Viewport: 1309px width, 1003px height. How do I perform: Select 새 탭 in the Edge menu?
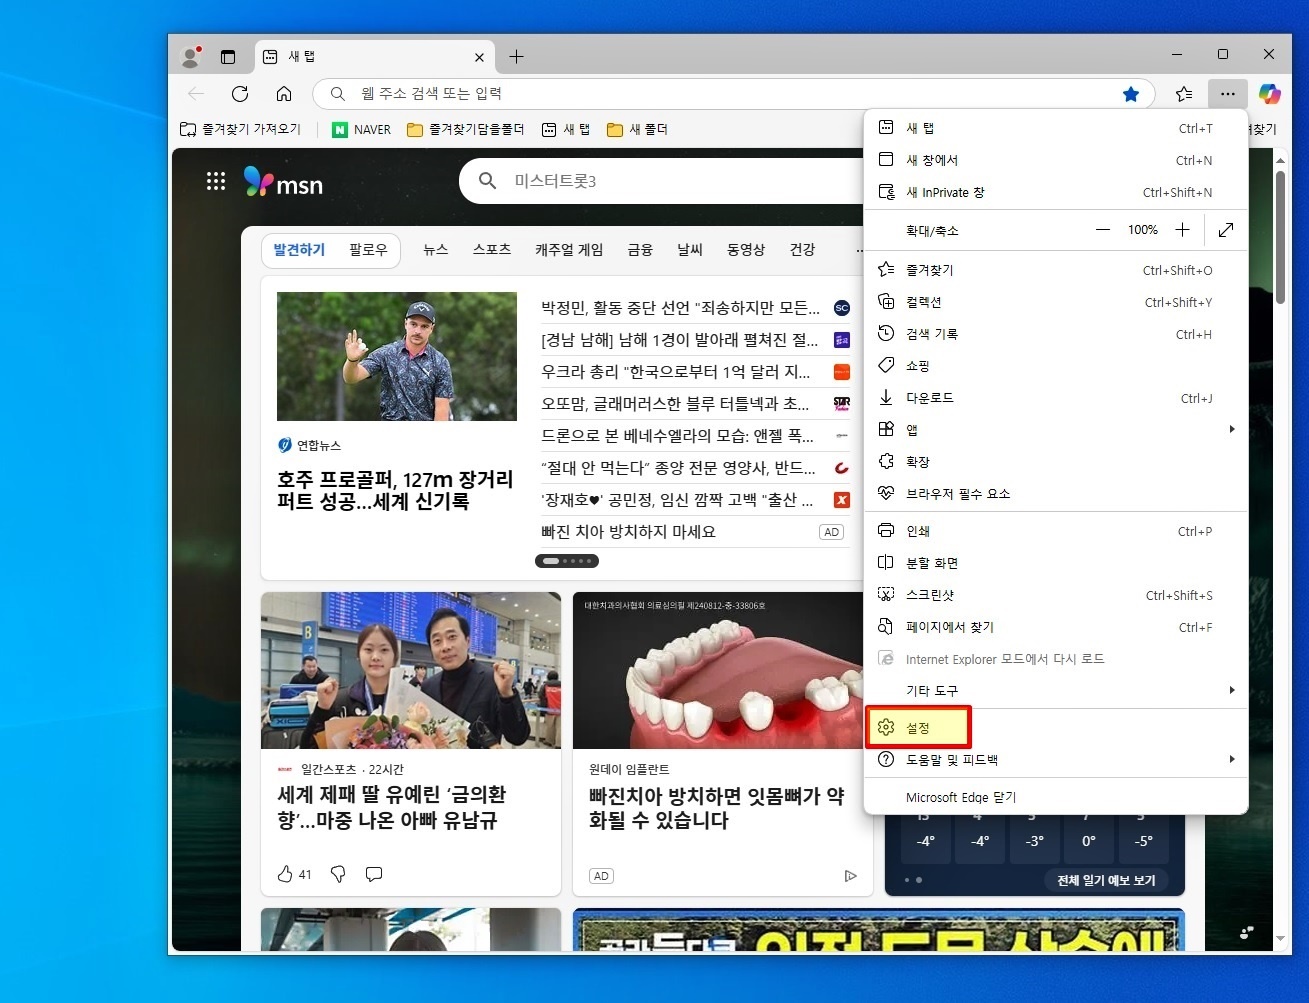tap(1056, 128)
